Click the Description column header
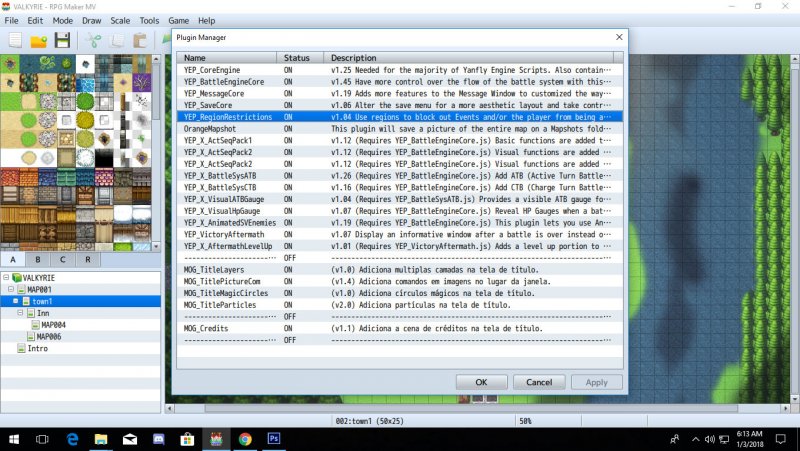The height and width of the screenshot is (451, 800). click(x=468, y=58)
